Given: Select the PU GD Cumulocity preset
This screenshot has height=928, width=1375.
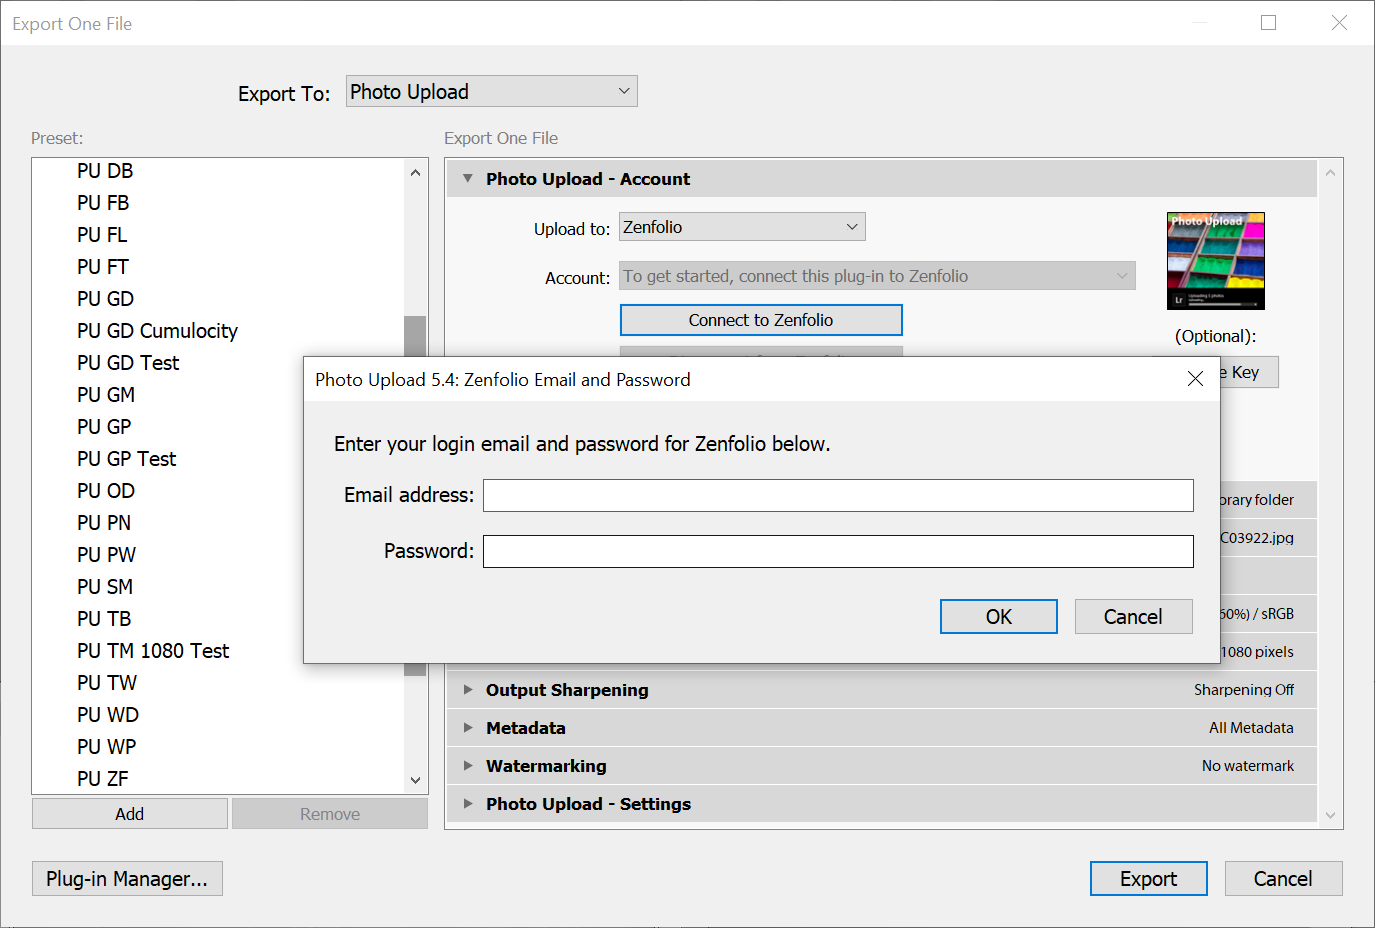Looking at the screenshot, I should click(157, 331).
